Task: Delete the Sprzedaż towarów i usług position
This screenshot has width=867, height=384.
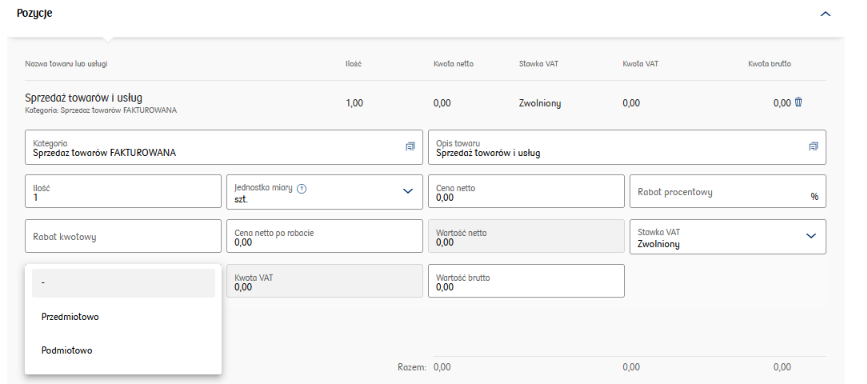Action: click(798, 102)
